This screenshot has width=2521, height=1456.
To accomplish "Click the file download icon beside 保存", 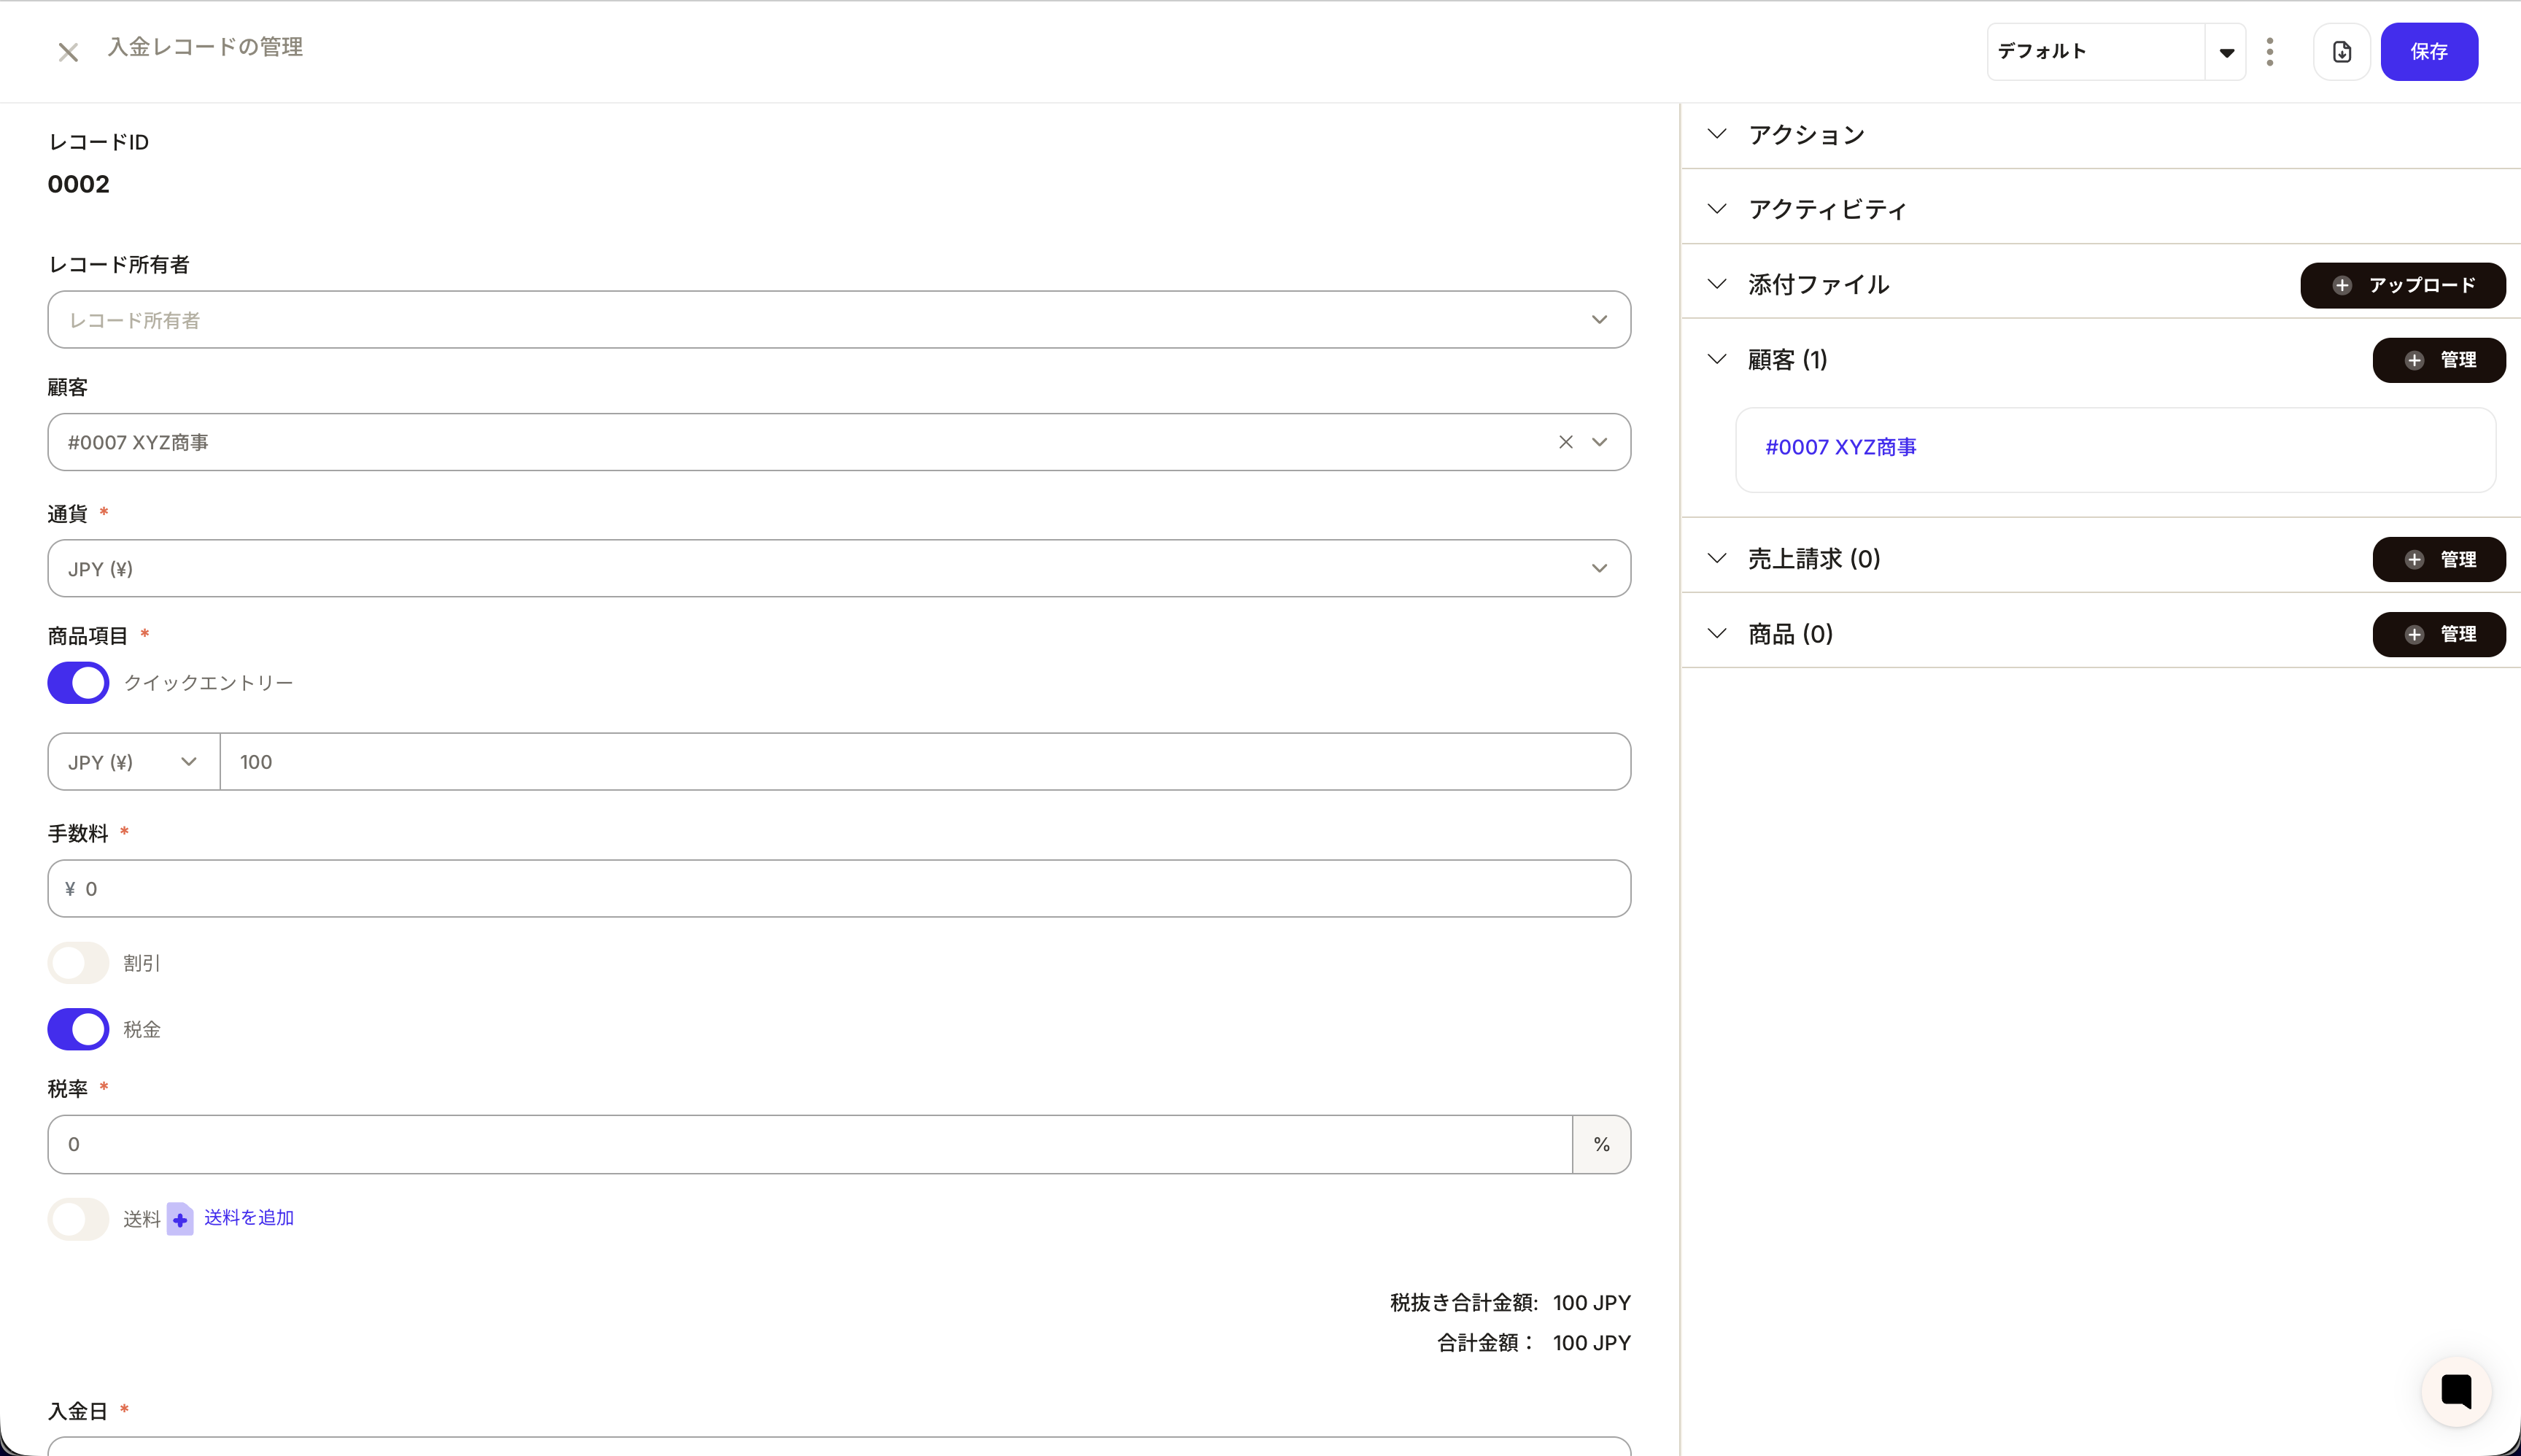I will tap(2341, 52).
